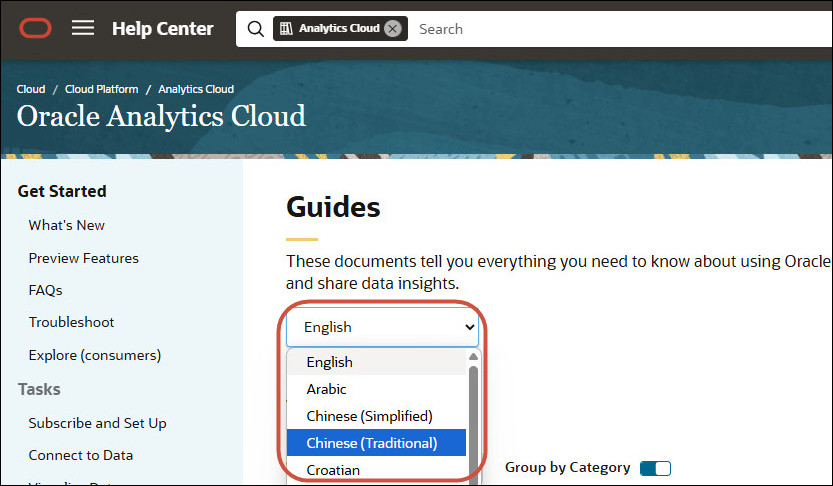The height and width of the screenshot is (486, 833).
Task: Select Arabic from the language list
Action: pos(376,389)
